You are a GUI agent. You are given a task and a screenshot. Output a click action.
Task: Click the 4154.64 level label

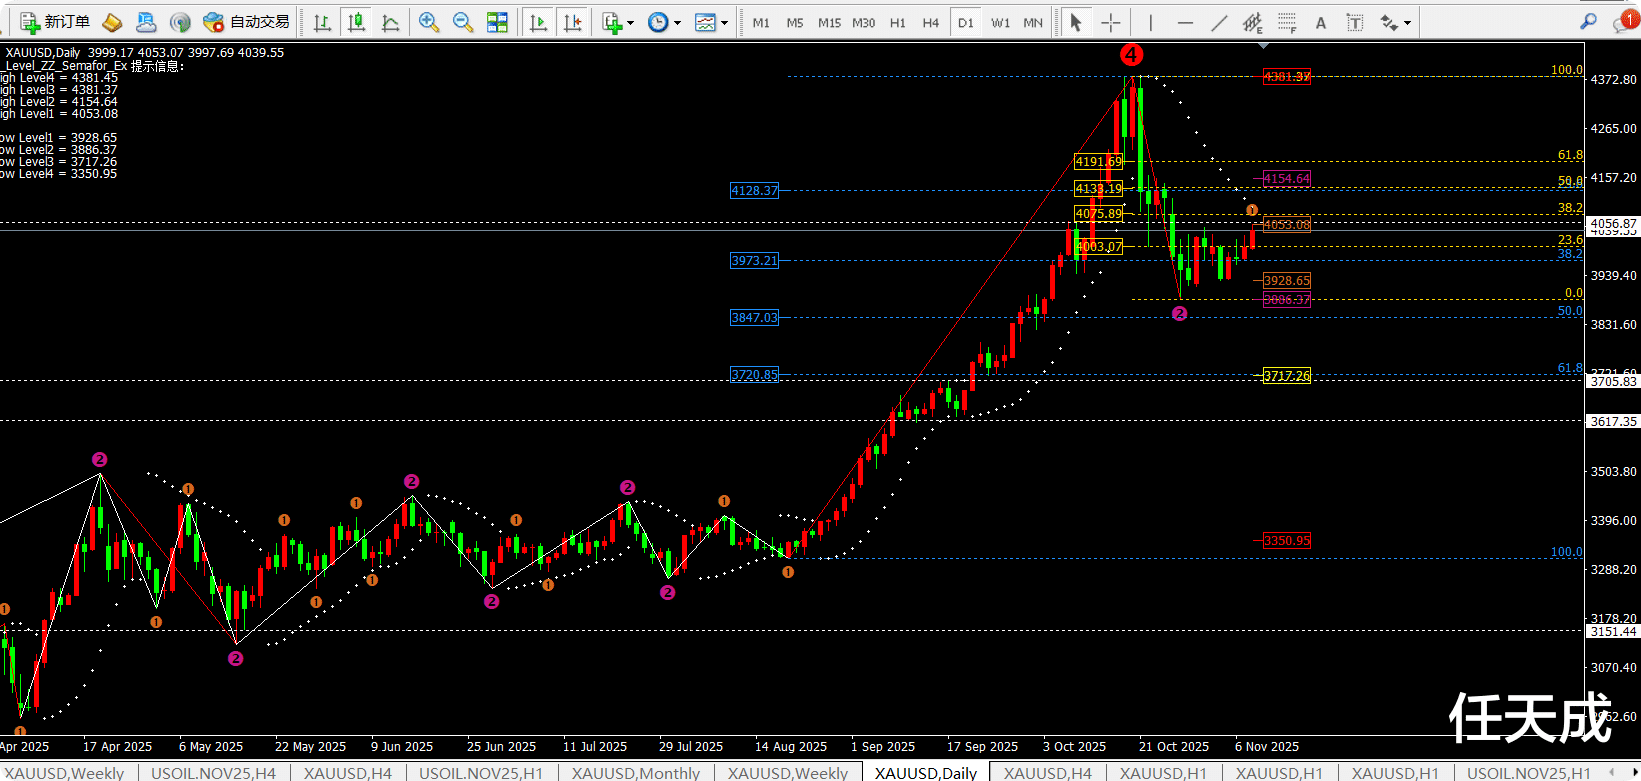1286,178
